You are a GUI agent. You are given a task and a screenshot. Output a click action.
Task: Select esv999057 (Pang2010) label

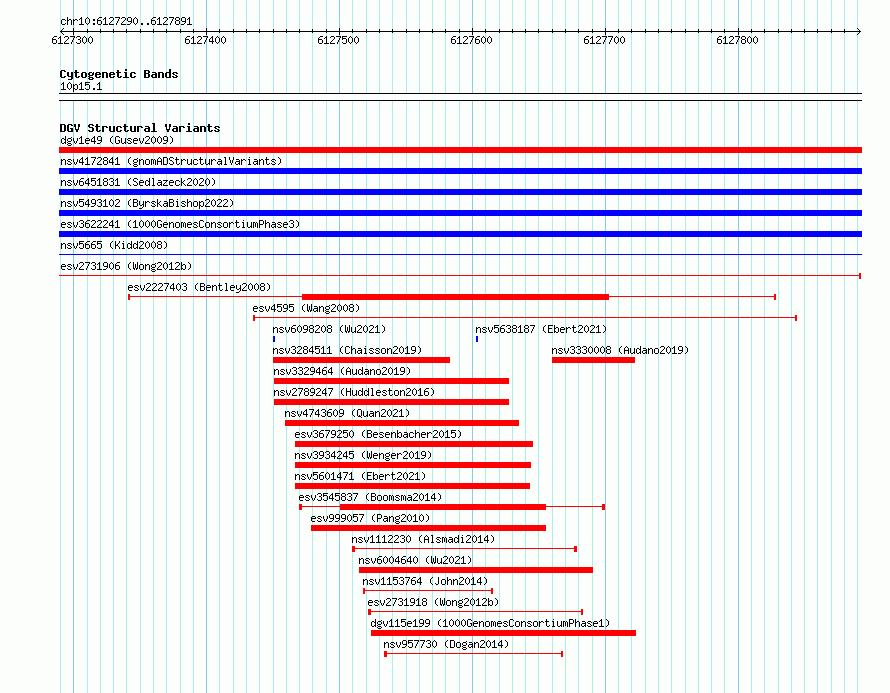tap(370, 518)
